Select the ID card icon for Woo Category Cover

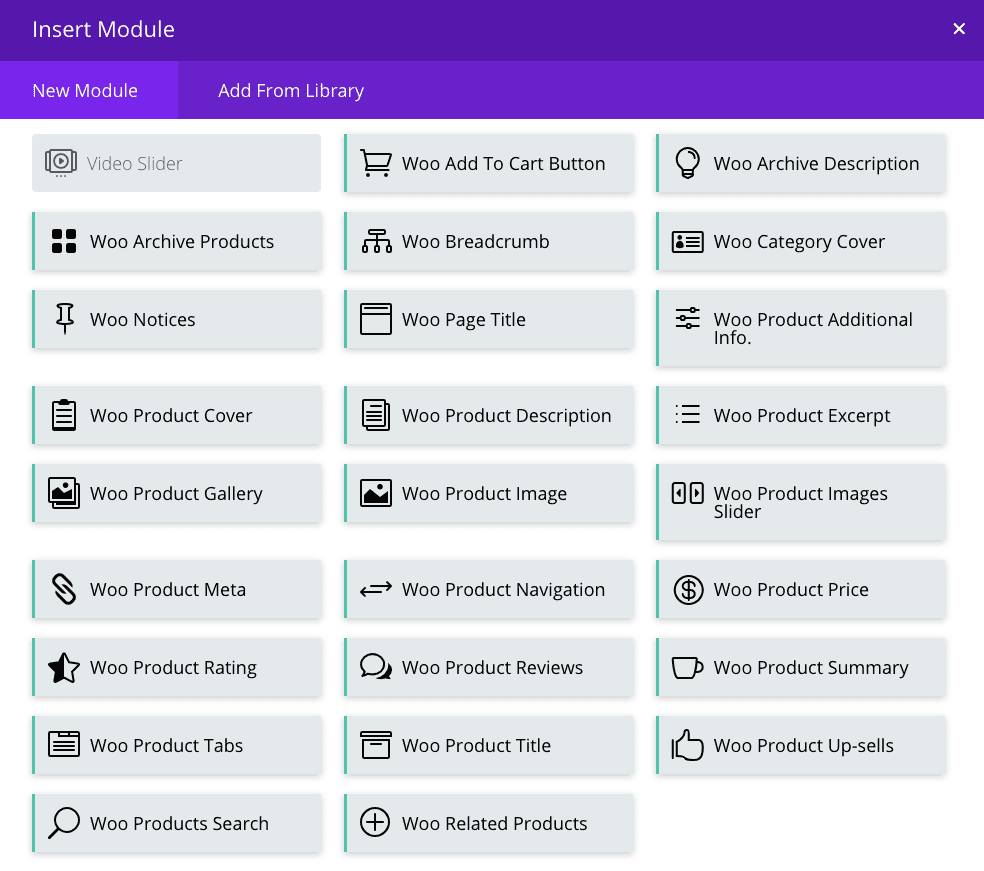[688, 242]
